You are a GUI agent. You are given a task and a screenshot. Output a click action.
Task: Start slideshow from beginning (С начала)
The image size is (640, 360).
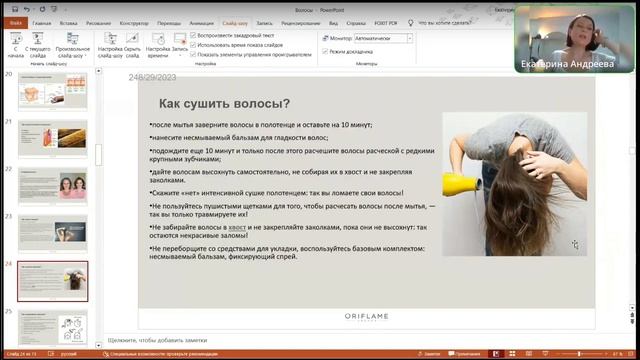16,45
